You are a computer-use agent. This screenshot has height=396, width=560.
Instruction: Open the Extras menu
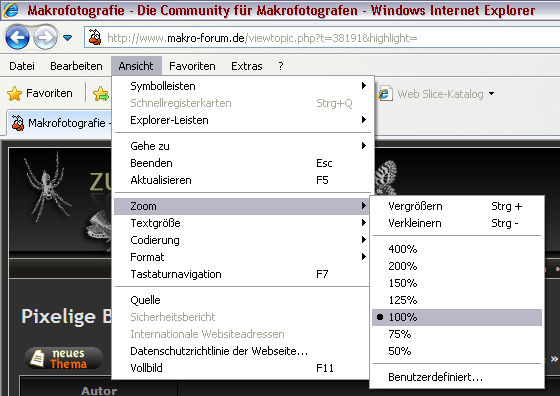click(x=246, y=66)
